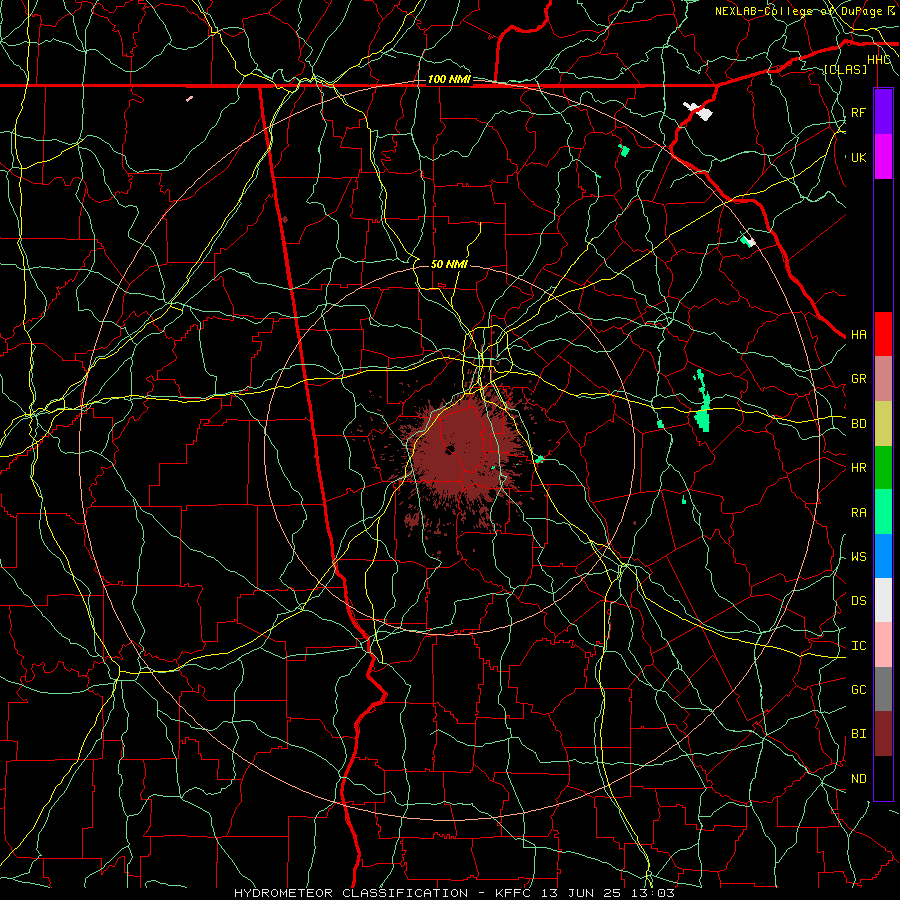Click the IC legend label
Viewport: 900px width, 900px height.
[858, 646]
